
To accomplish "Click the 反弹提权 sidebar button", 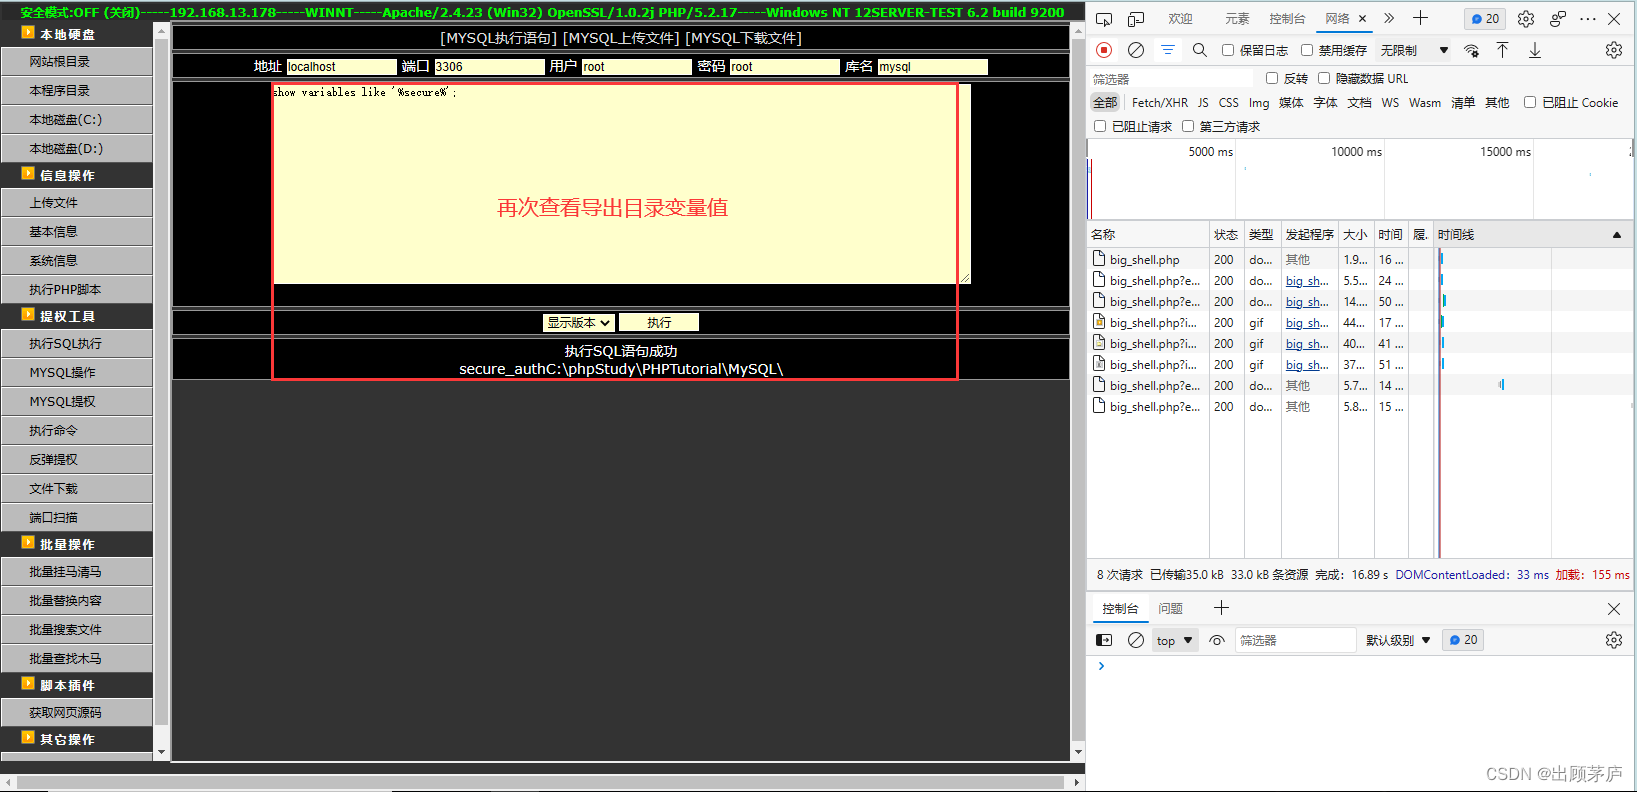I will 77,459.
